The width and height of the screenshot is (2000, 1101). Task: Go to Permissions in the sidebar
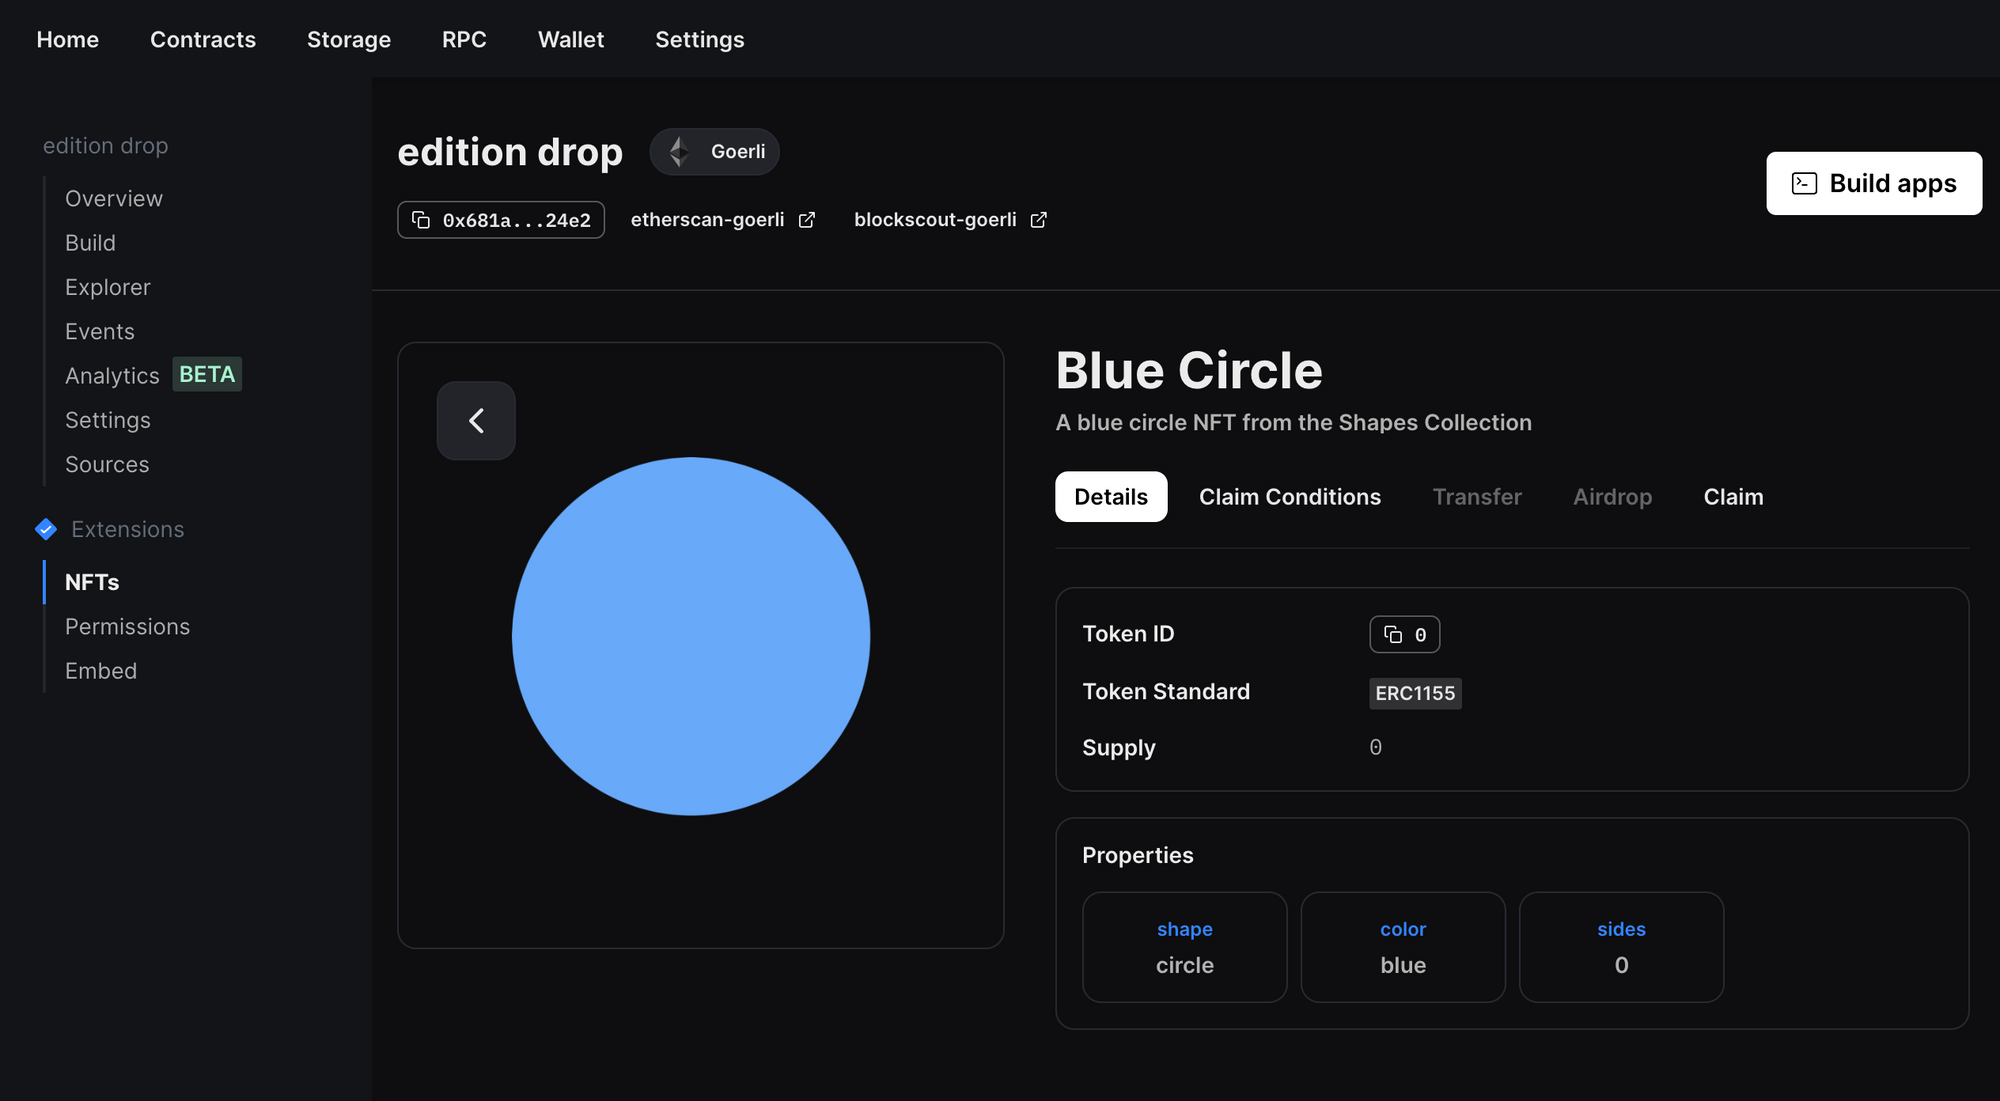[x=127, y=627]
